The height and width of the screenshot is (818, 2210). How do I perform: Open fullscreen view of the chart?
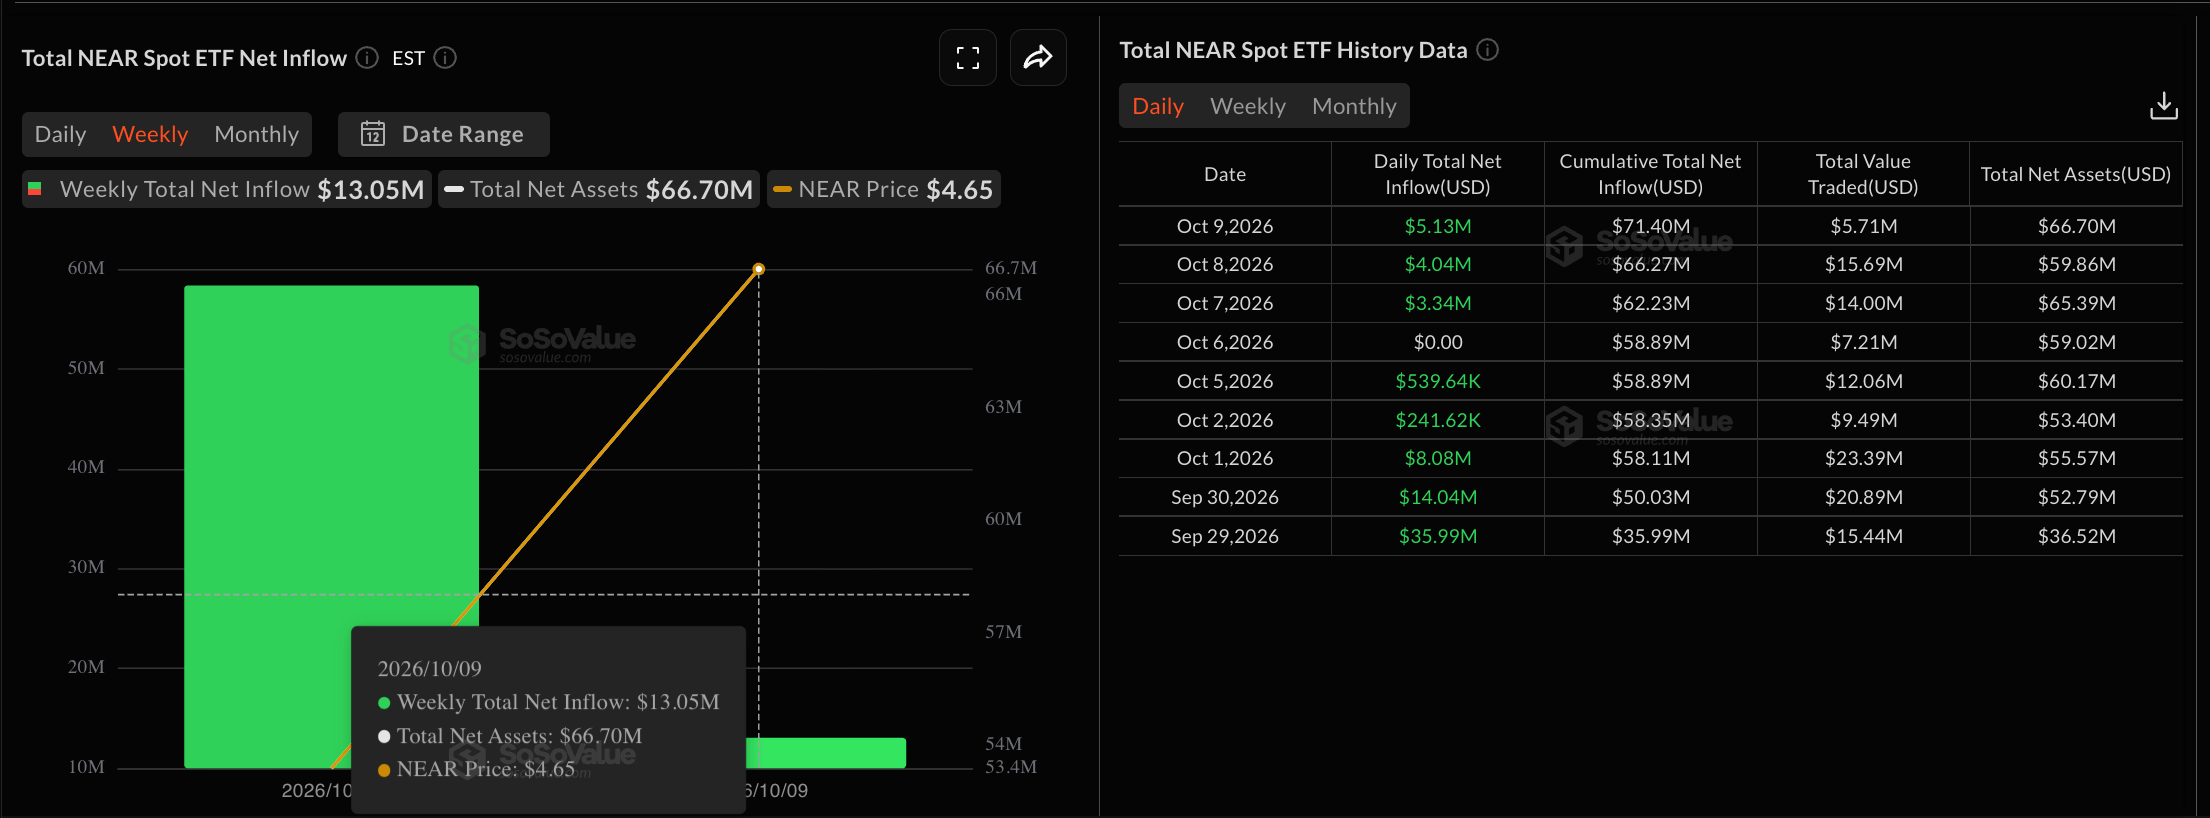coord(967,58)
